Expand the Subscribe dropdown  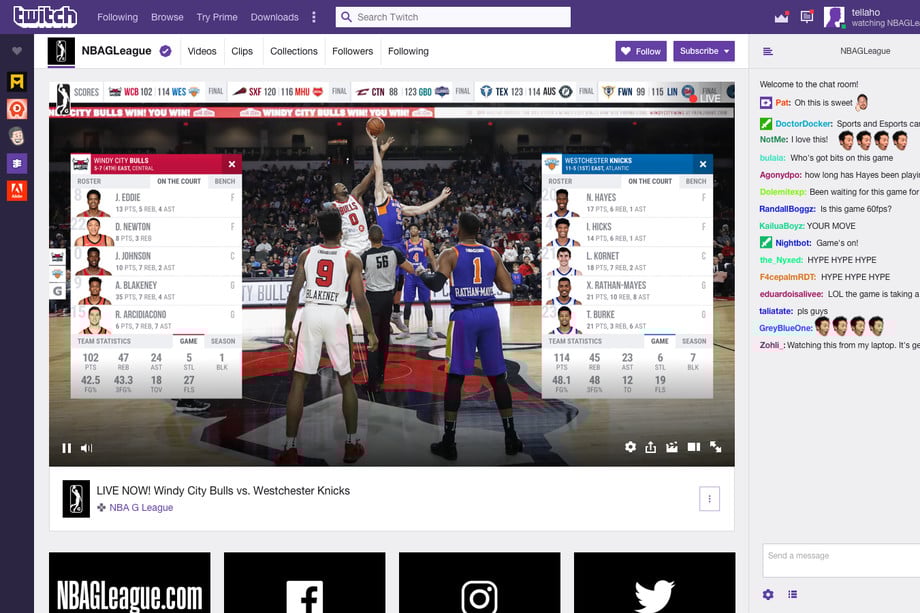coord(726,51)
